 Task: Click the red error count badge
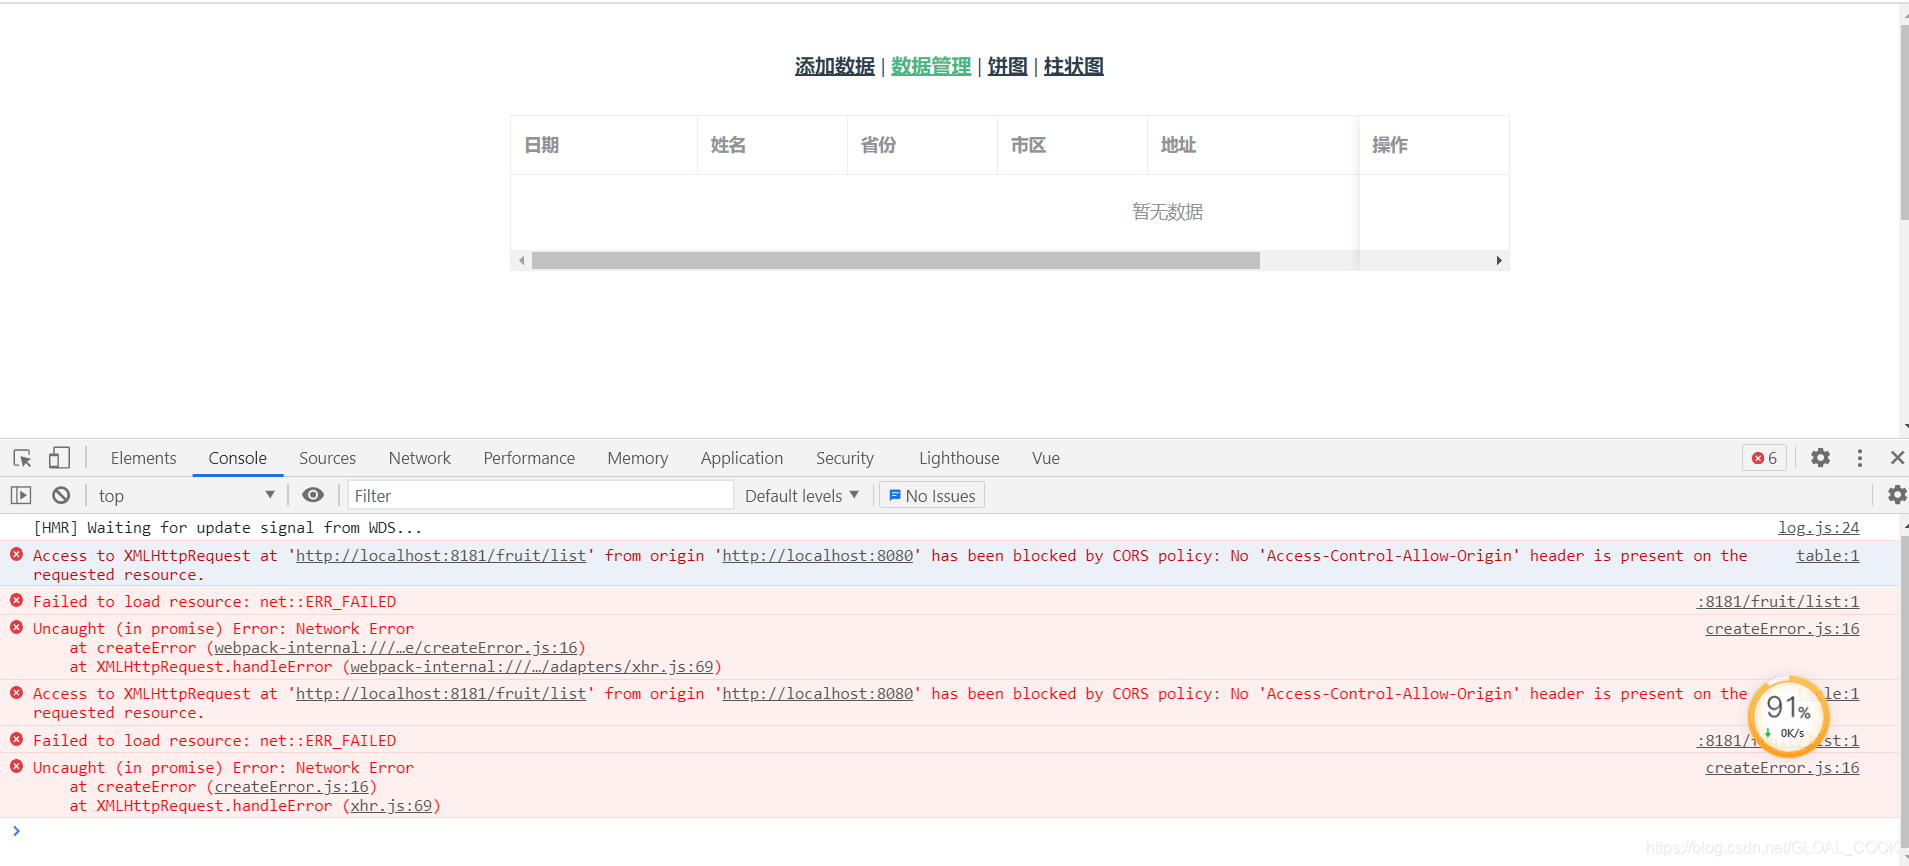(x=1764, y=458)
